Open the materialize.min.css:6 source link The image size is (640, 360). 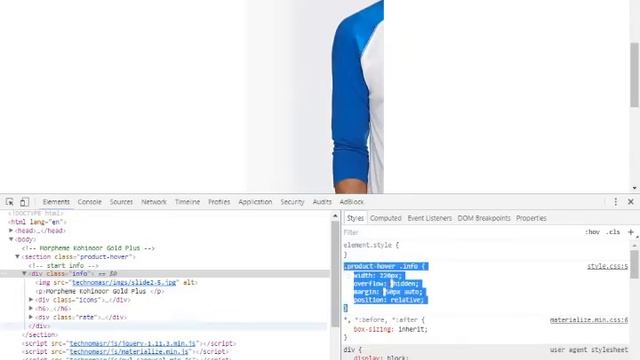click(589, 320)
